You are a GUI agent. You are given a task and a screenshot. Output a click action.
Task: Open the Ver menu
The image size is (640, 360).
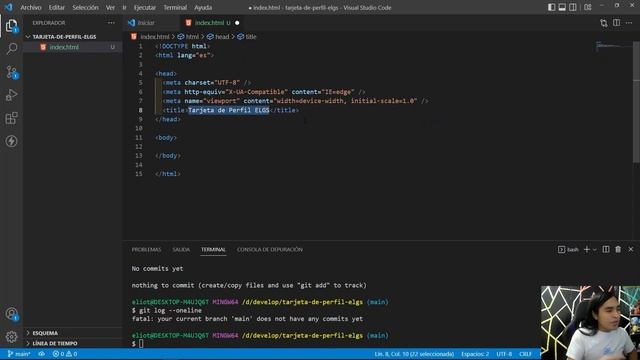pyautogui.click(x=110, y=7)
